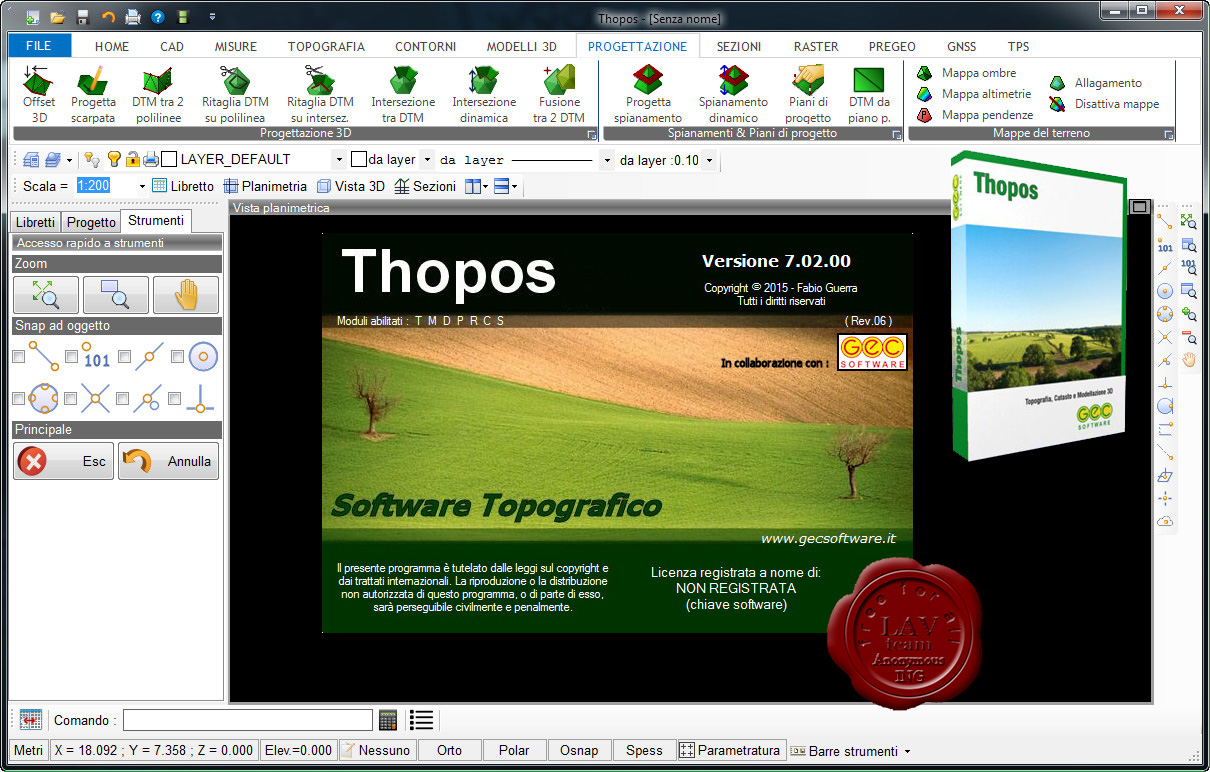The height and width of the screenshot is (772, 1210).
Task: Open the line width 'da layer :0.10' dropdown
Action: (709, 160)
